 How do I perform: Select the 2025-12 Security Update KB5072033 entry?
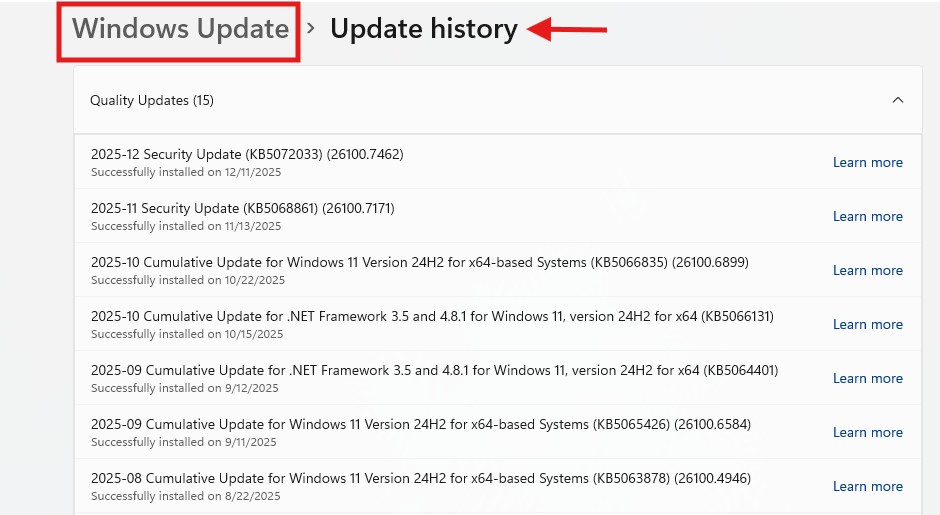247,155
